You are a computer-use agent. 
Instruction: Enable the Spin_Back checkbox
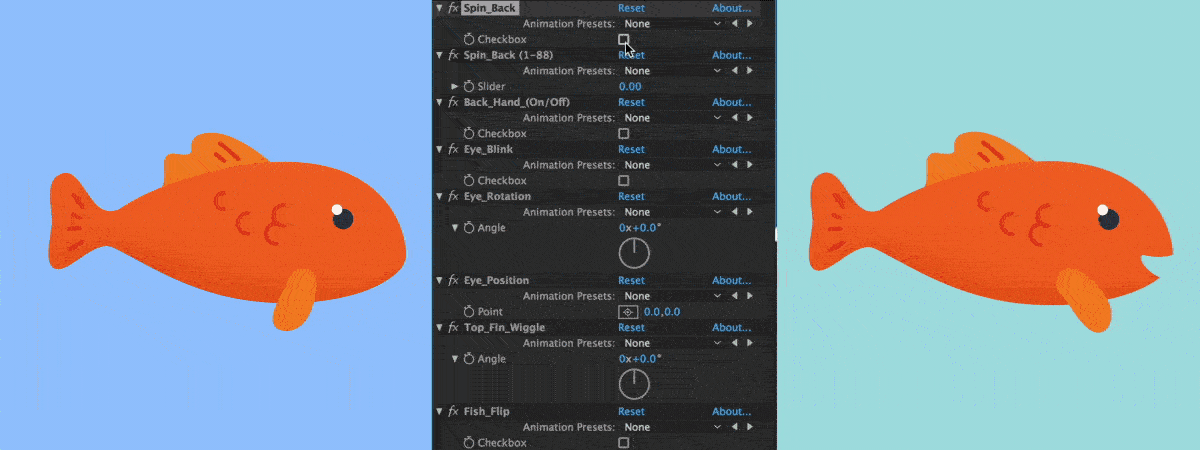click(624, 39)
